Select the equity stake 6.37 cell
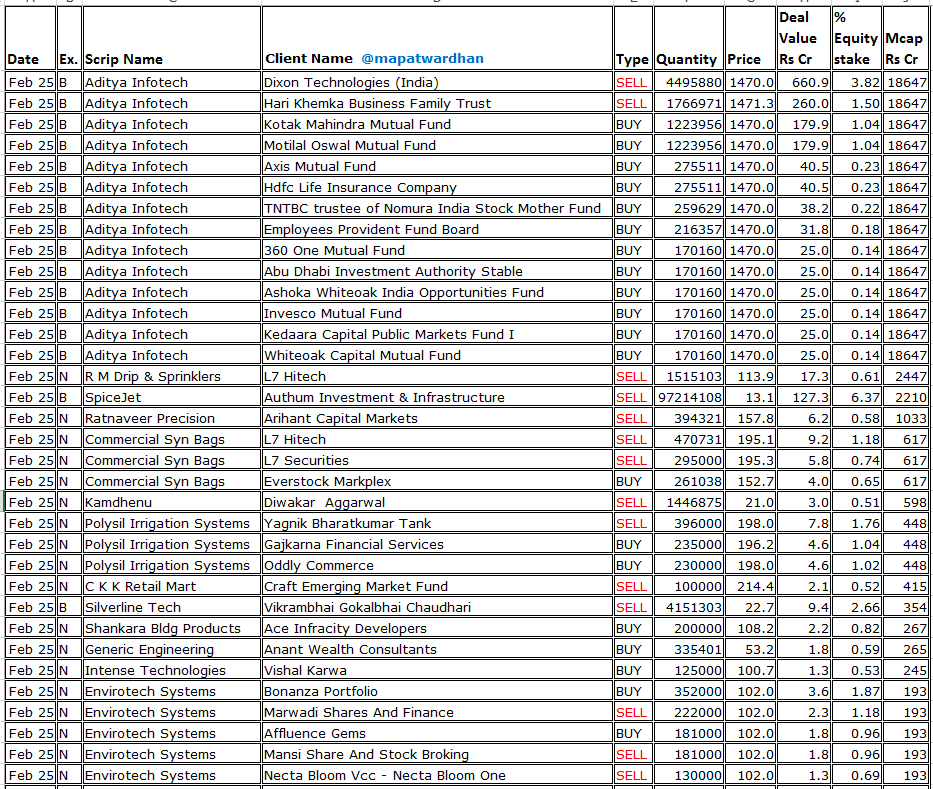This screenshot has height=789, width=933. click(x=856, y=397)
